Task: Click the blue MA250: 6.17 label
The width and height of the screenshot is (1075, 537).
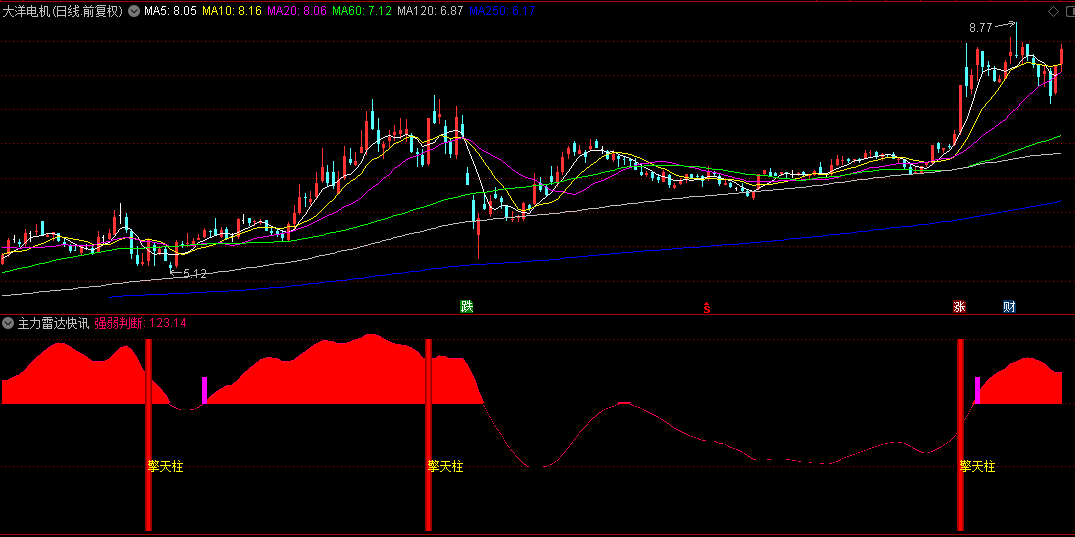Action: point(503,11)
